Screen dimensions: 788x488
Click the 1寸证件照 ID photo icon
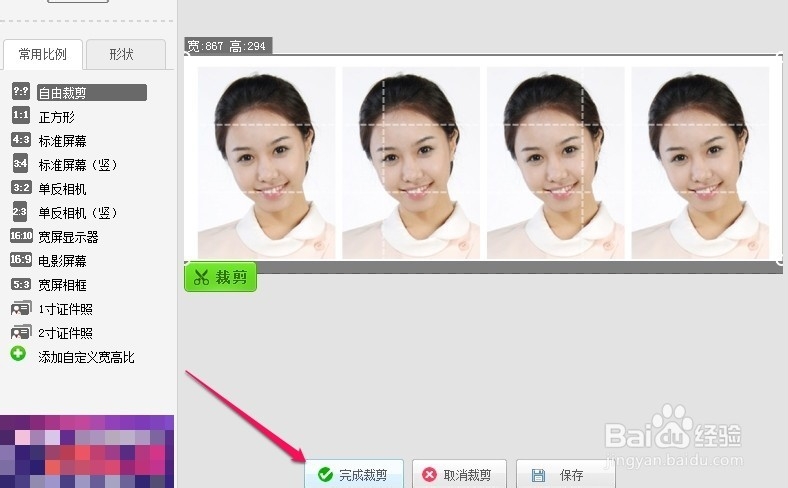[21, 308]
